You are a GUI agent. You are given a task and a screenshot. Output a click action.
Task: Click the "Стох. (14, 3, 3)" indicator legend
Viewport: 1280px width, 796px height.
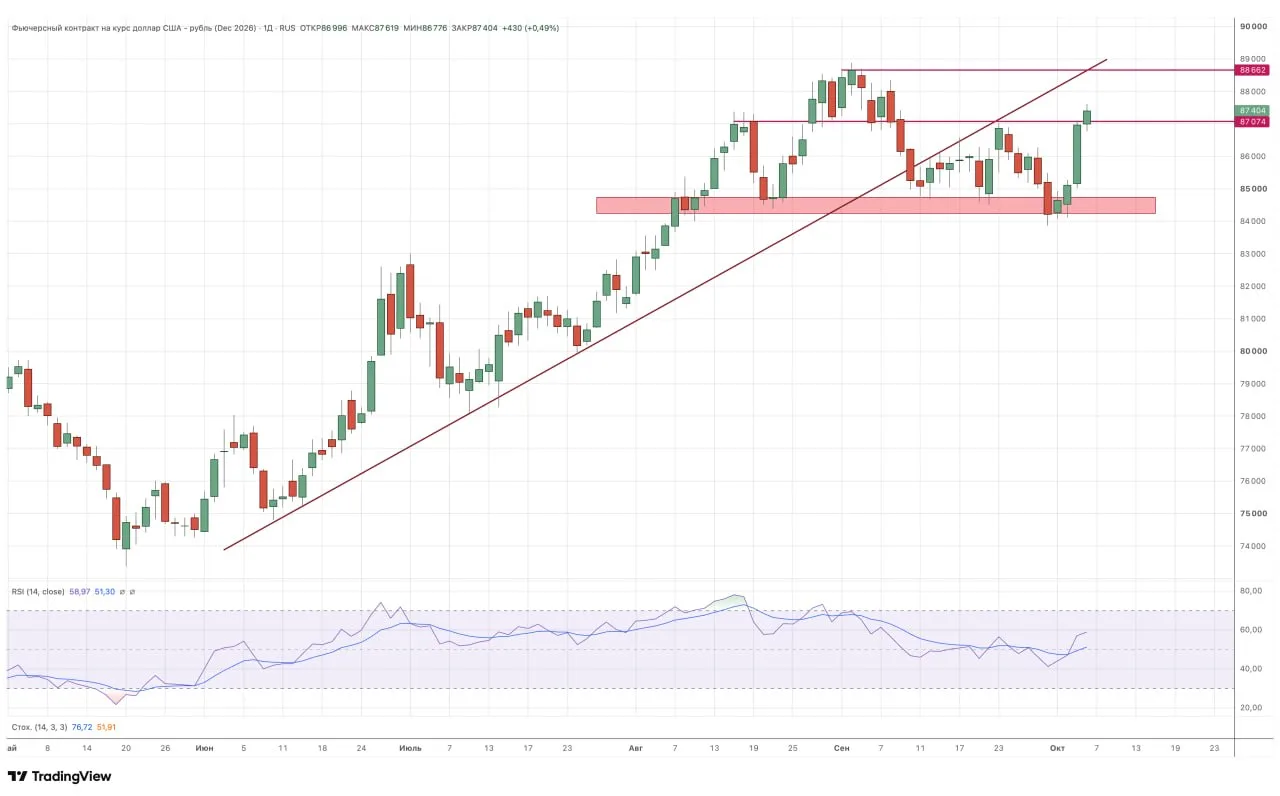pyautogui.click(x=38, y=727)
